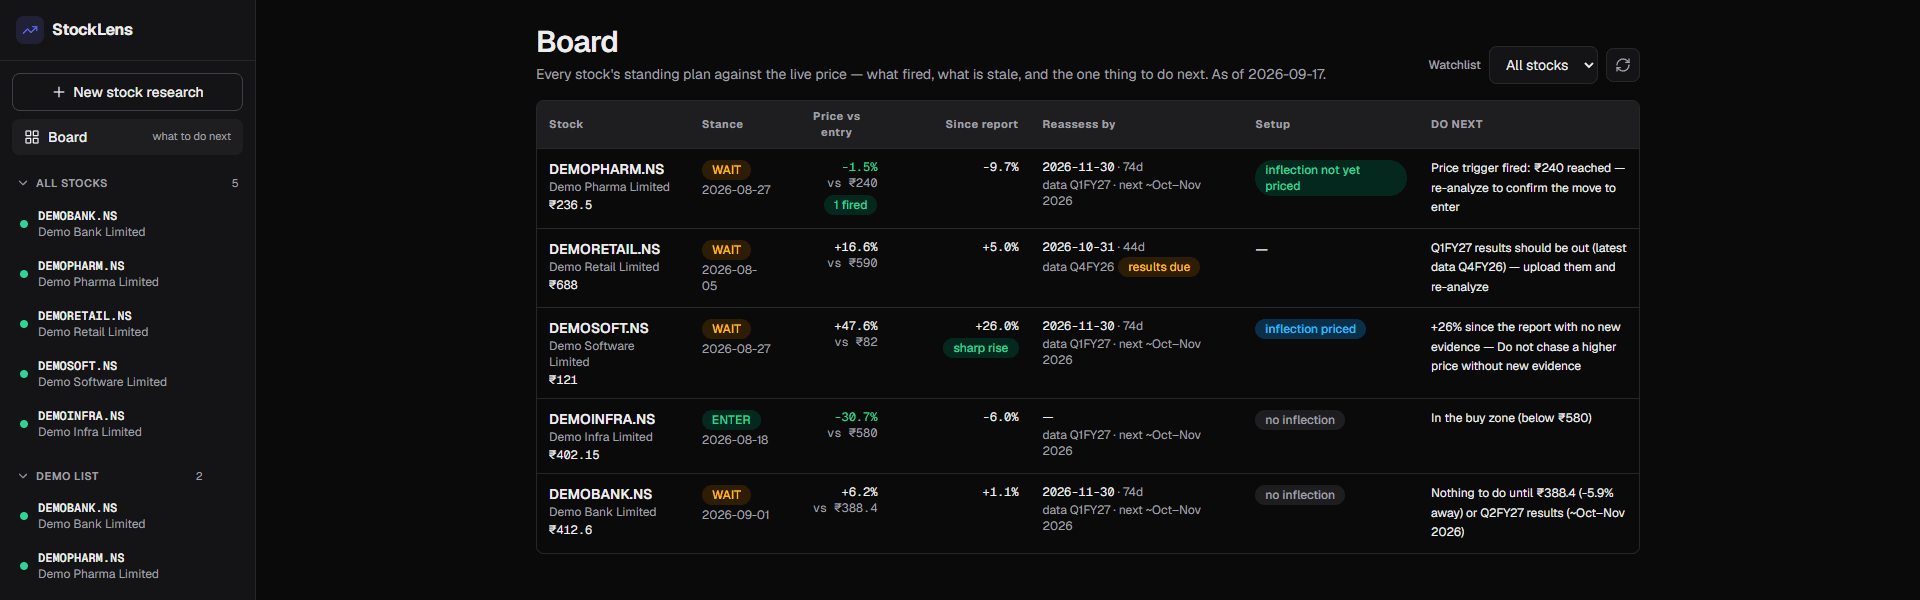Click the DO NEXT column header
This screenshot has height=600, width=1920.
point(1456,124)
